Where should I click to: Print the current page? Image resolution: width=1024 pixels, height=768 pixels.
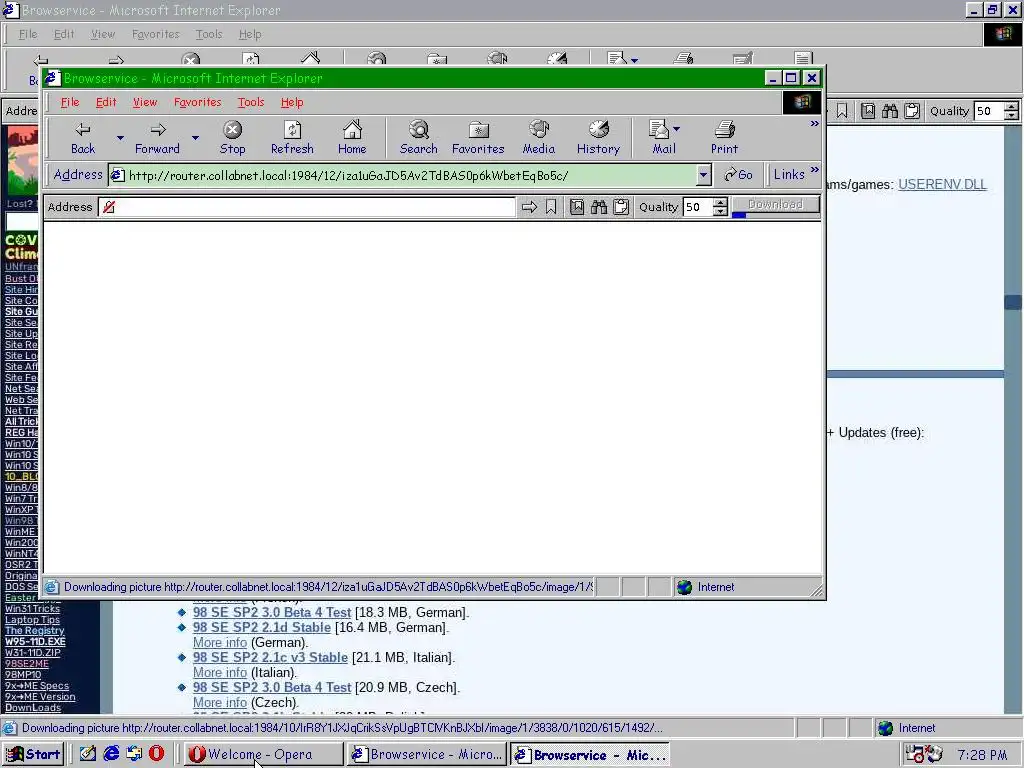[x=724, y=138]
